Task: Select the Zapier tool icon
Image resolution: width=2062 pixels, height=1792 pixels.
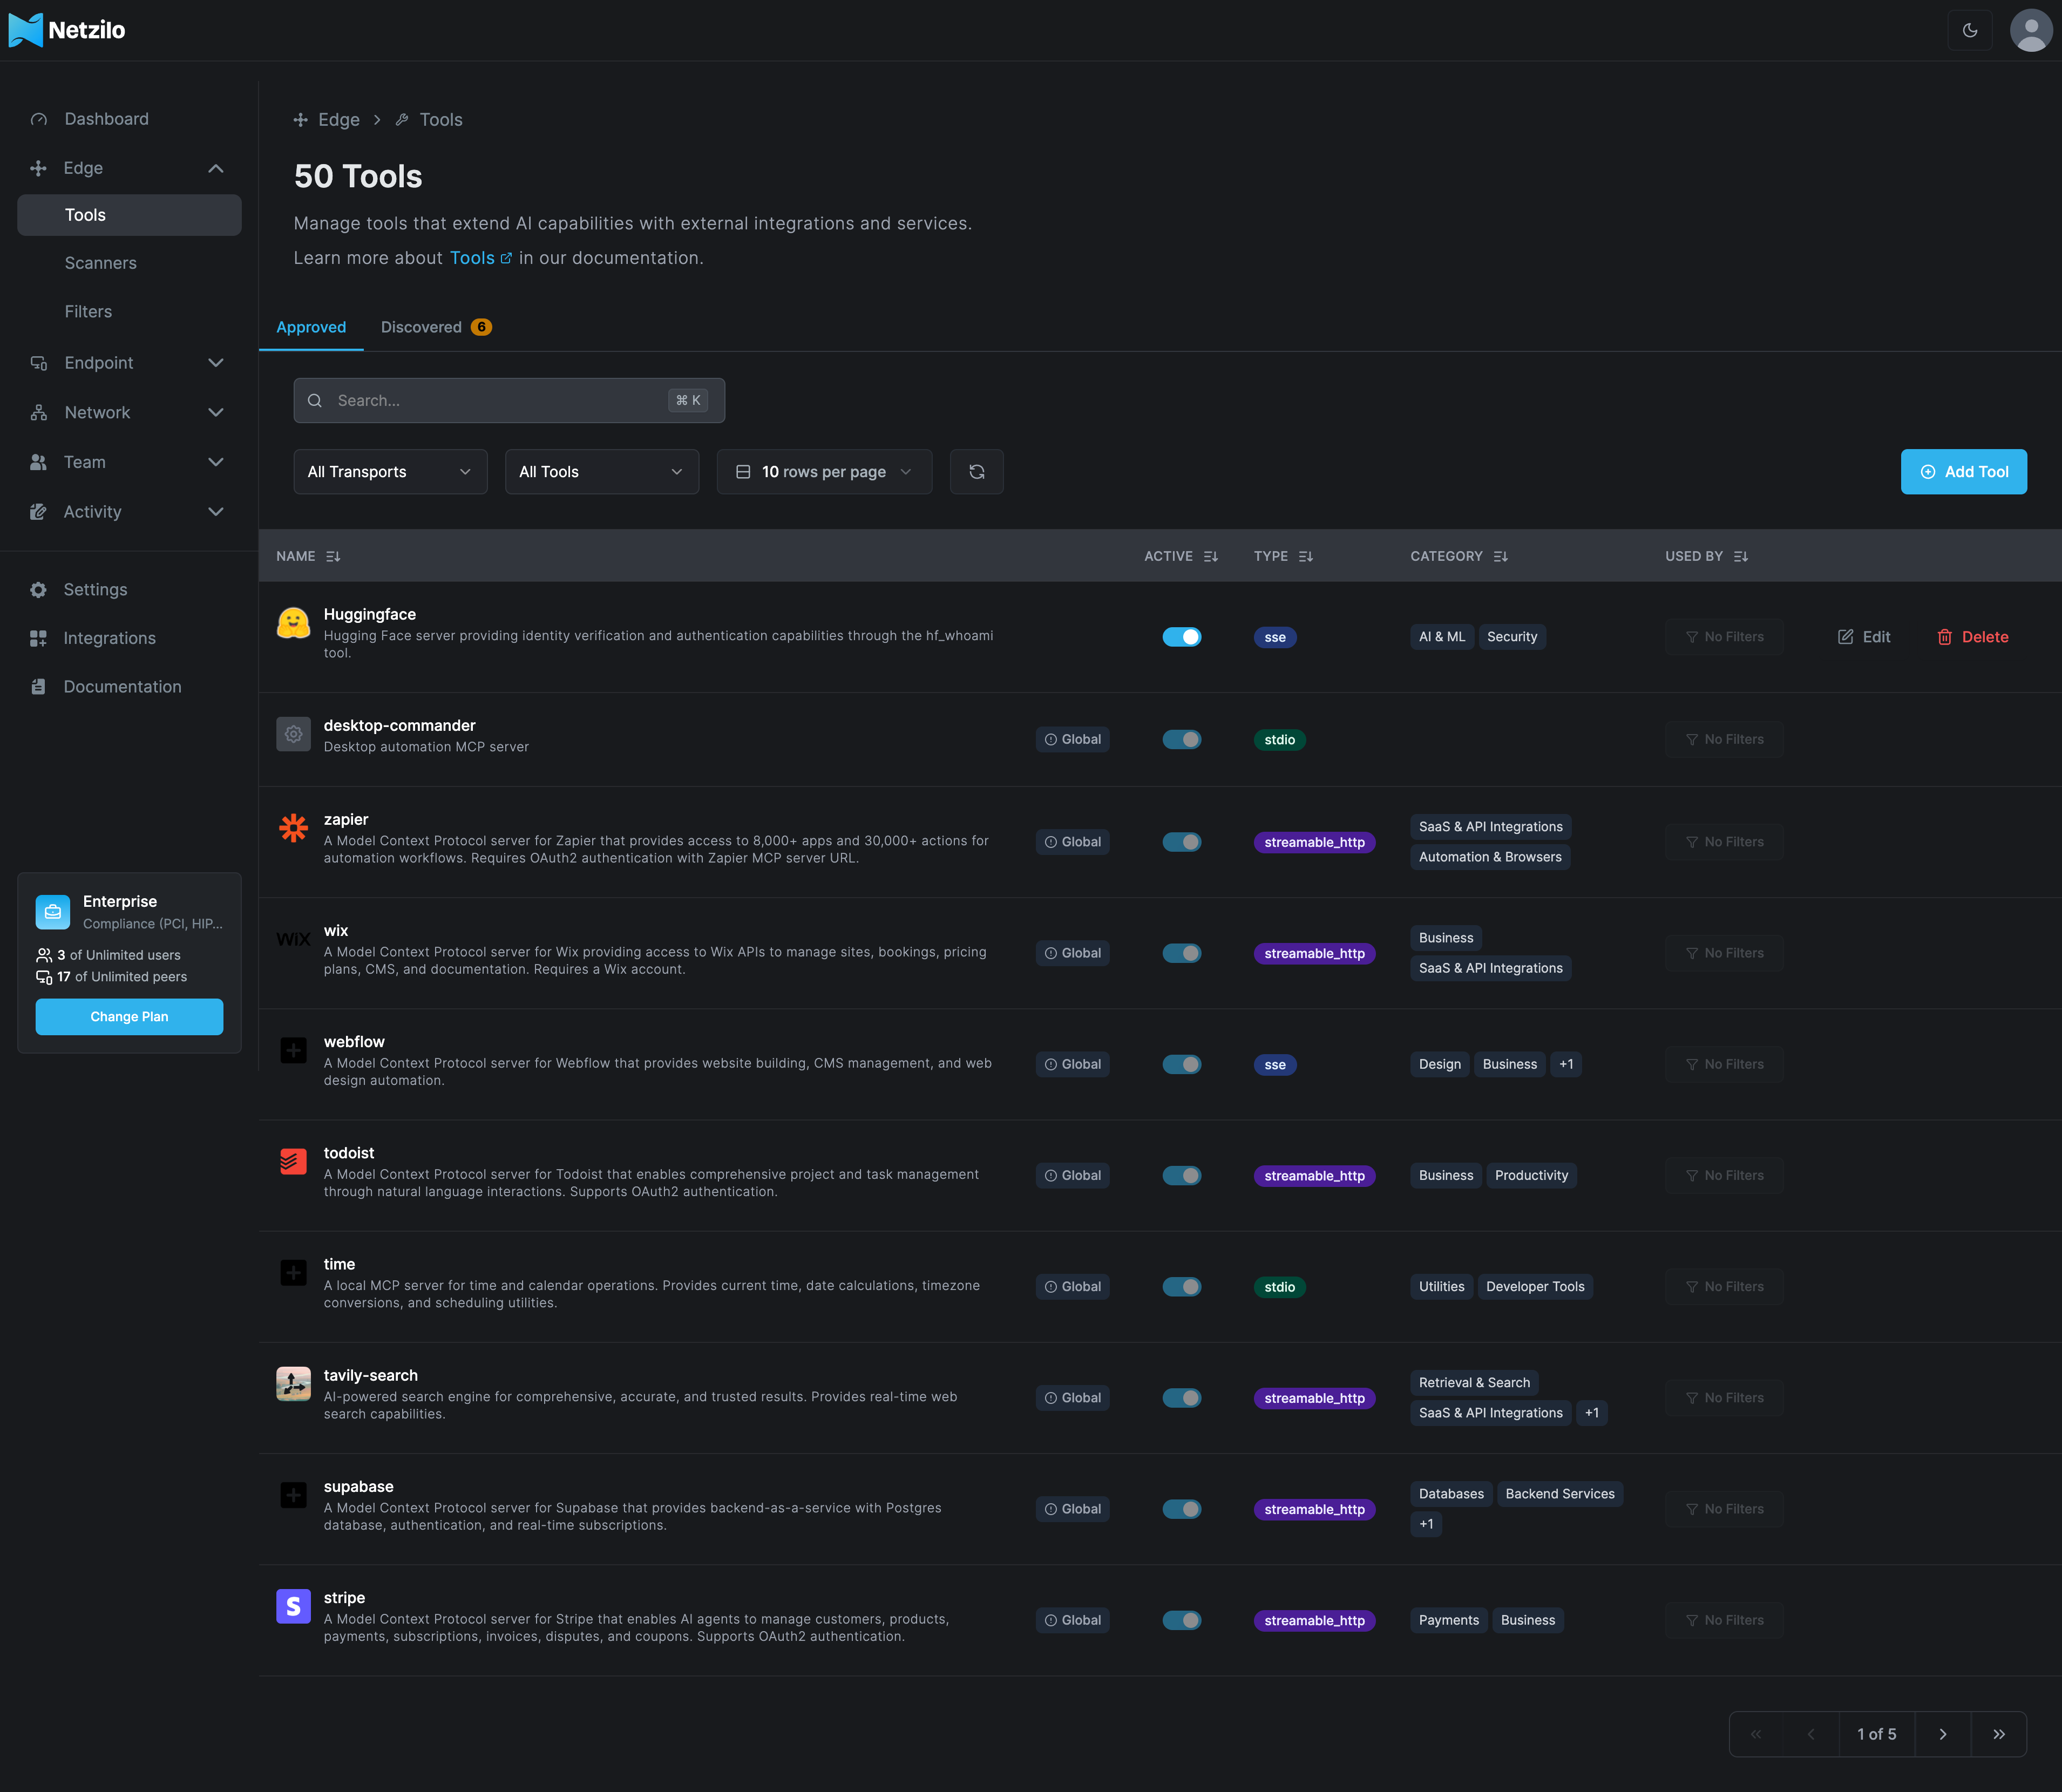Action: pos(293,828)
